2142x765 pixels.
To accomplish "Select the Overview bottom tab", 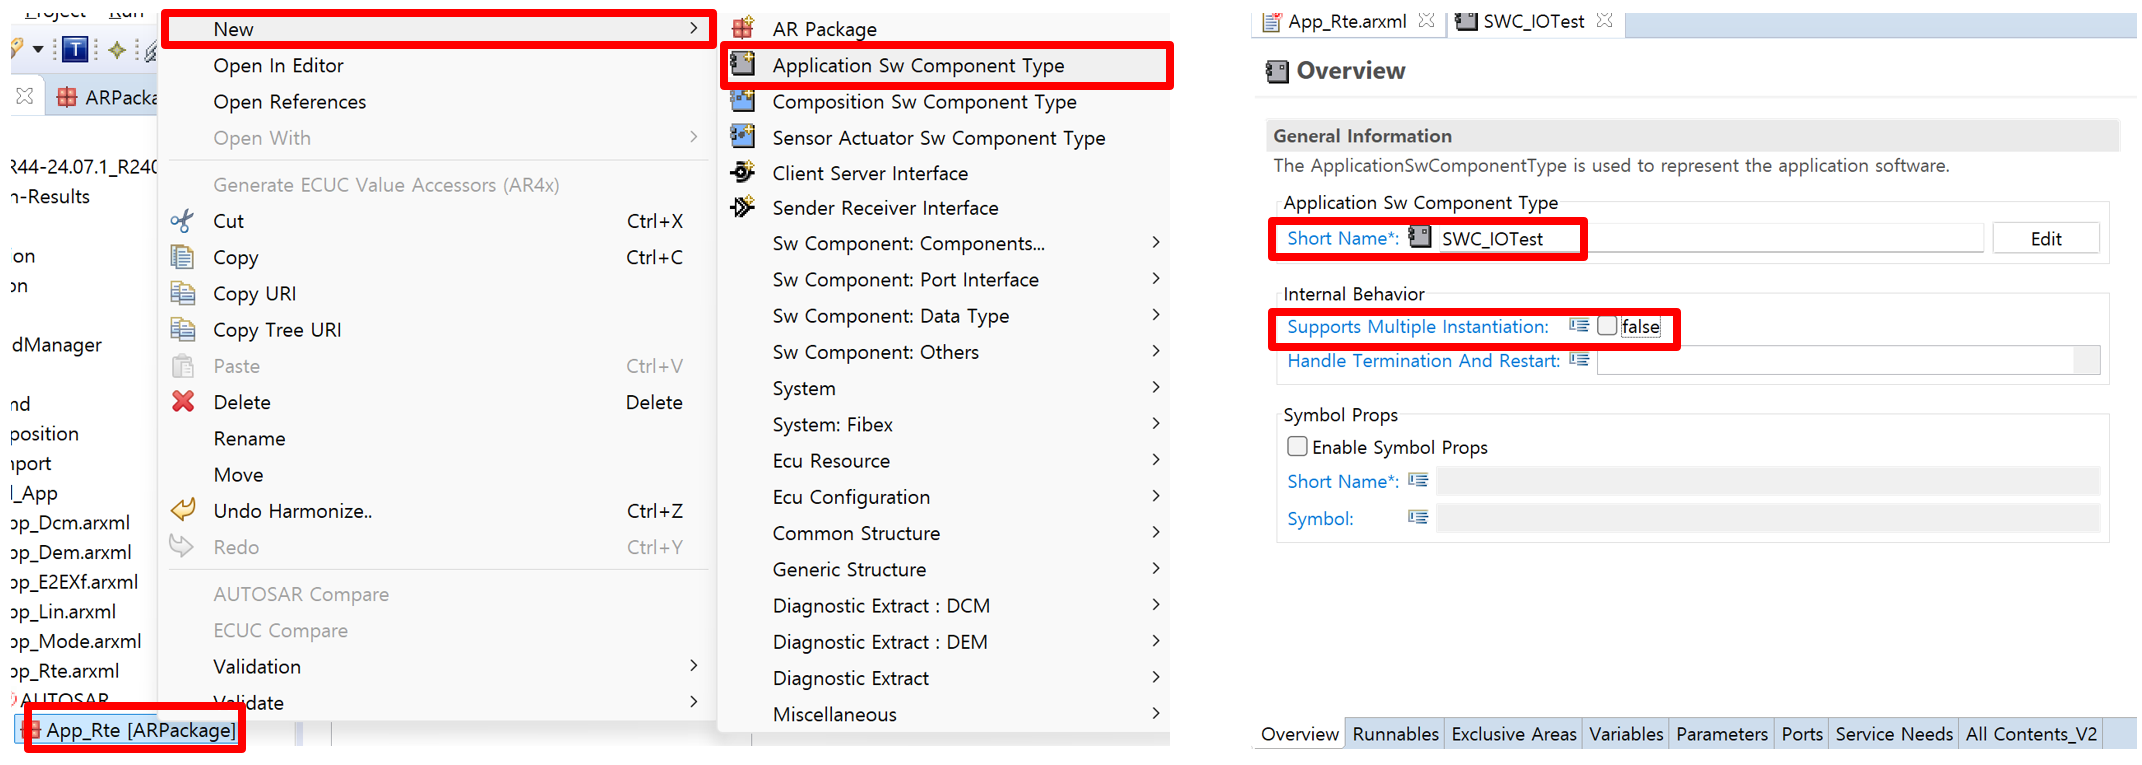I will (1299, 734).
